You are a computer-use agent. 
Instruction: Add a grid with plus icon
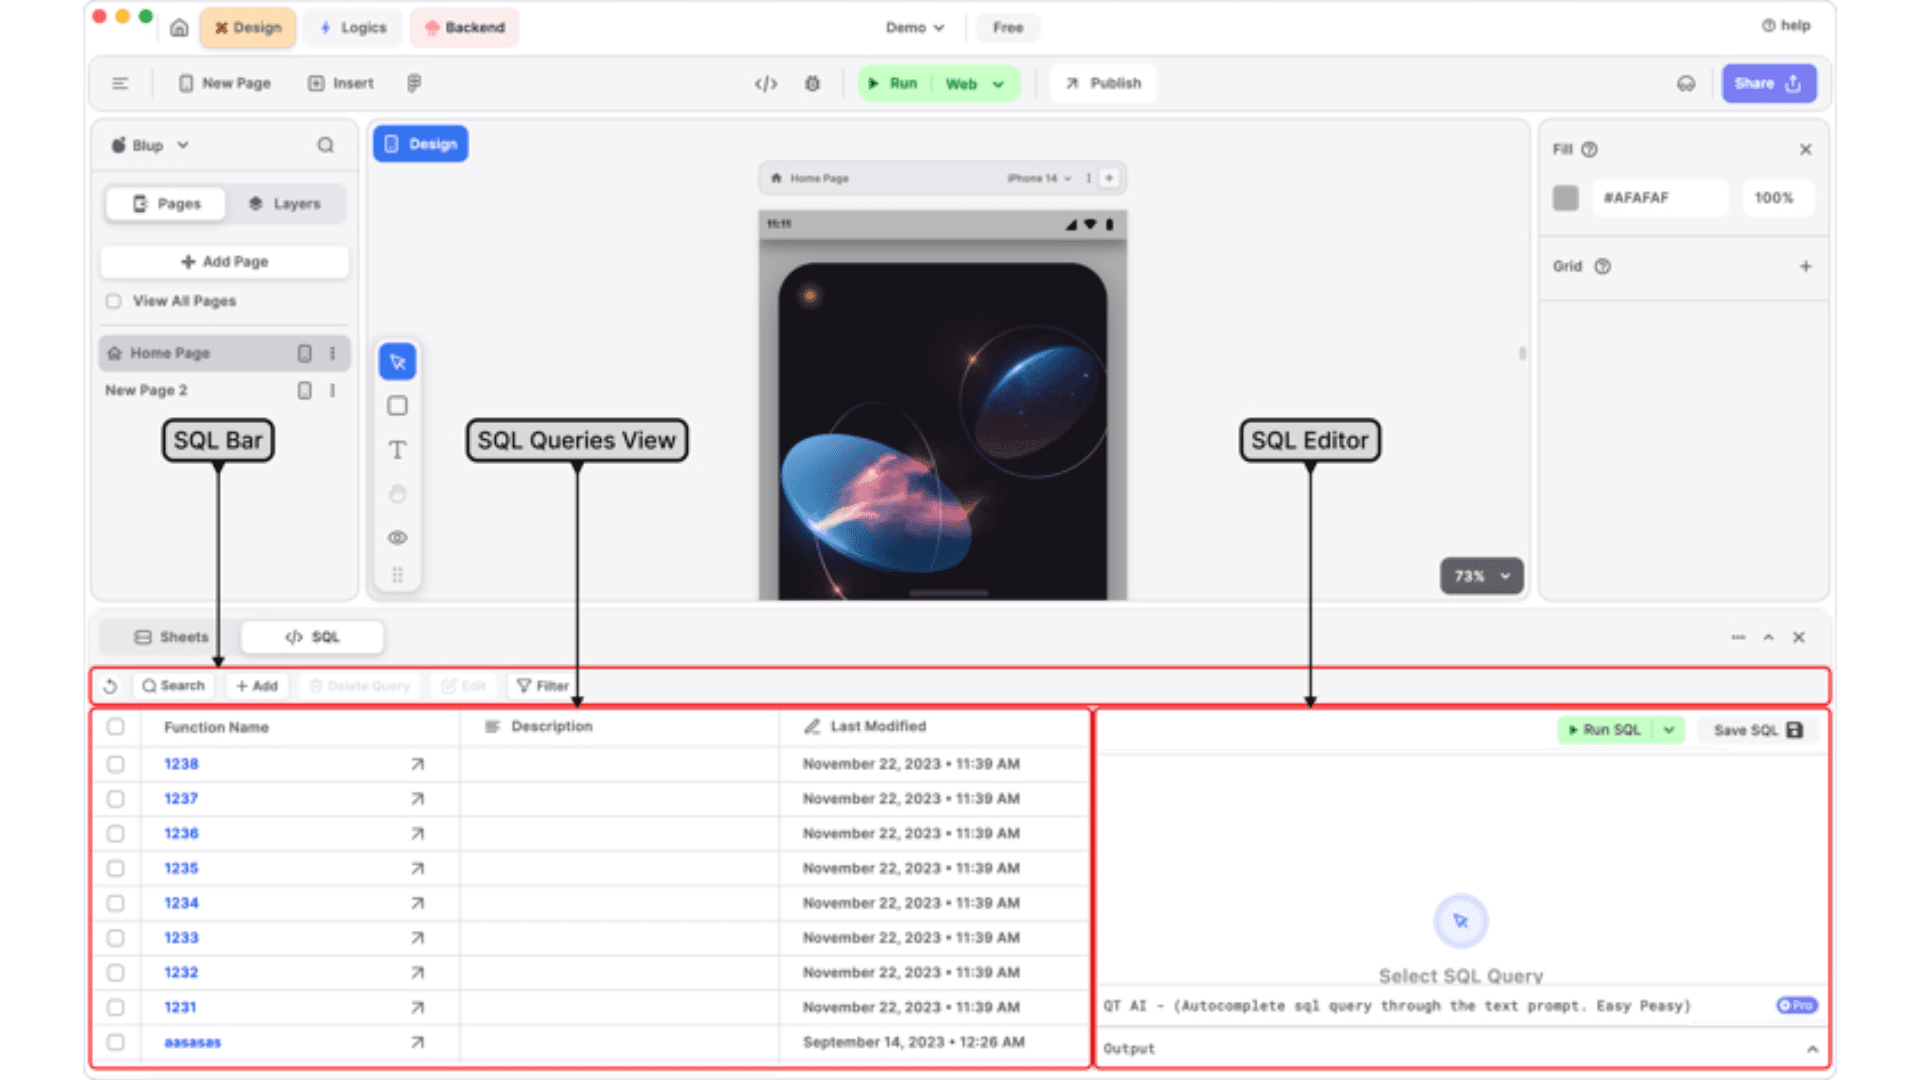(x=1806, y=267)
